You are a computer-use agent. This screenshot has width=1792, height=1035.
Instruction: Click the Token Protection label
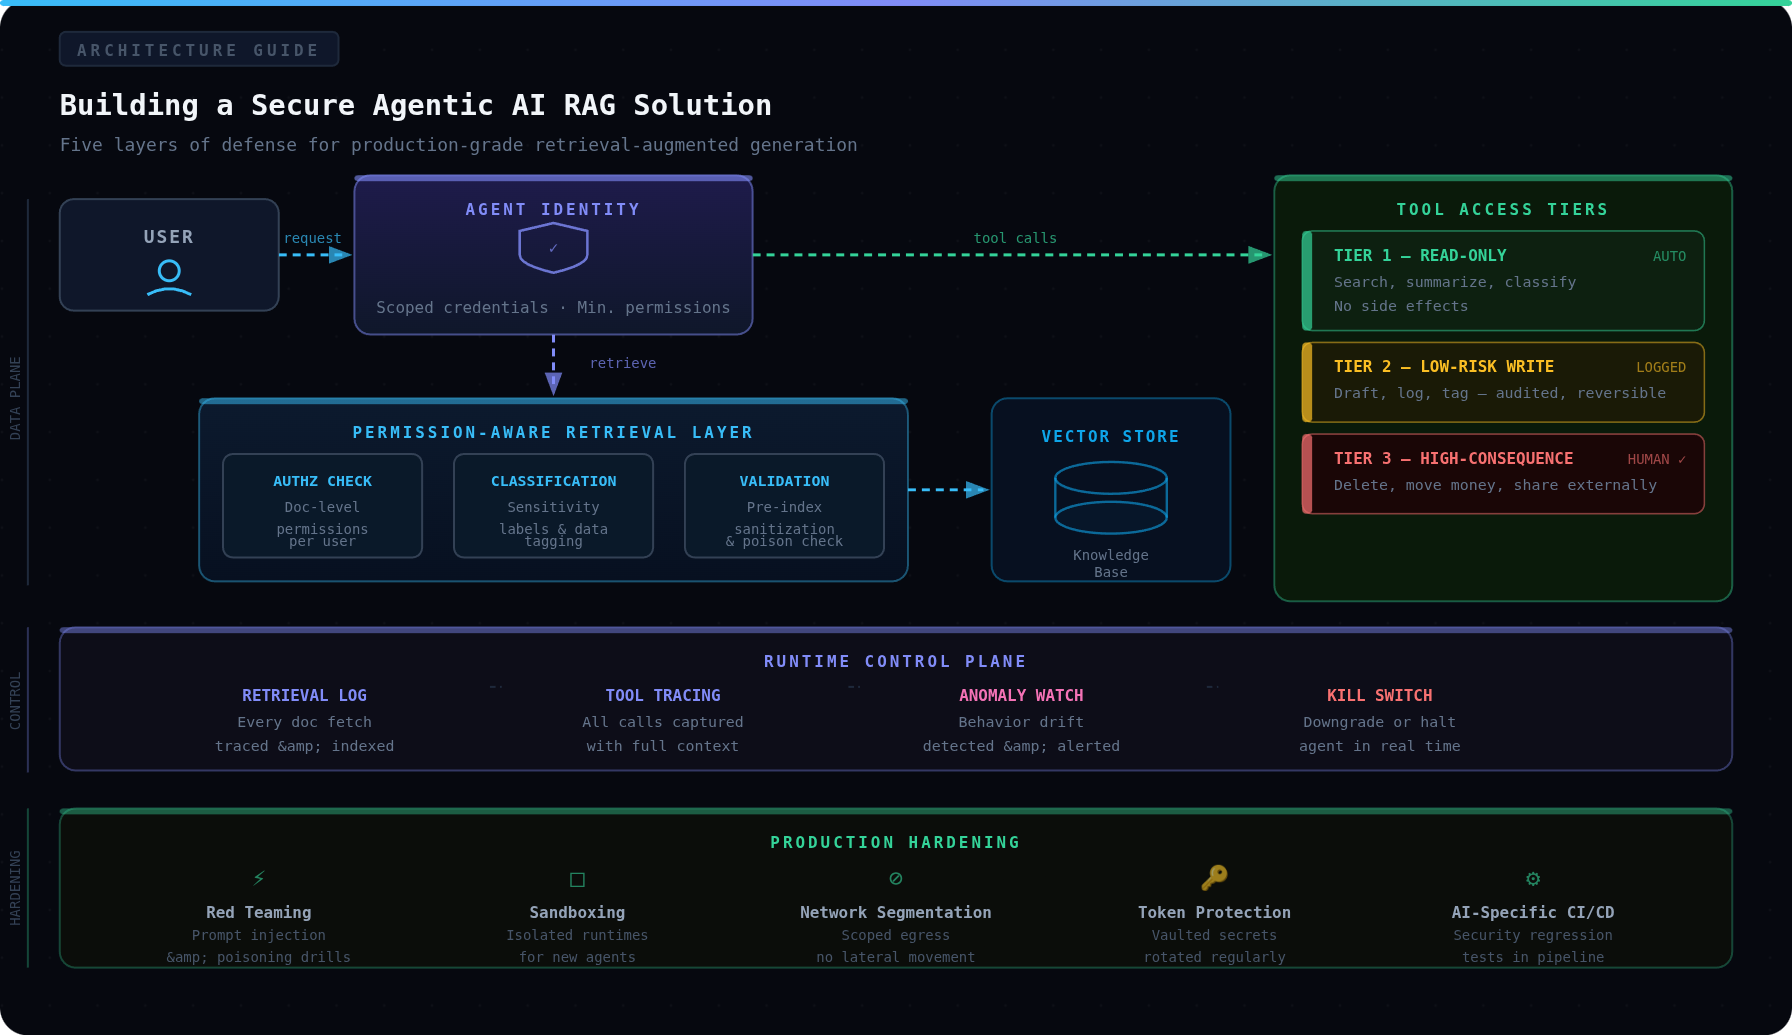click(1214, 913)
